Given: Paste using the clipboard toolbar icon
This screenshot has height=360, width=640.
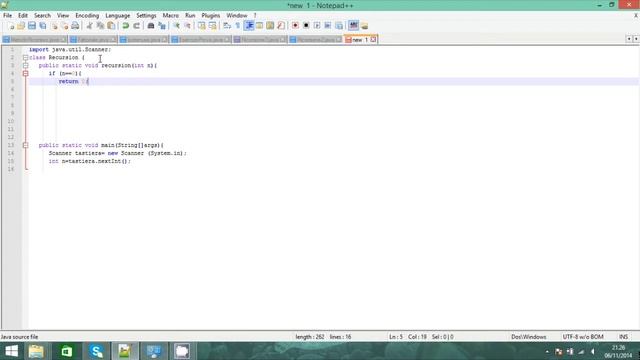Looking at the screenshot, I should pyautogui.click(x=111, y=26).
